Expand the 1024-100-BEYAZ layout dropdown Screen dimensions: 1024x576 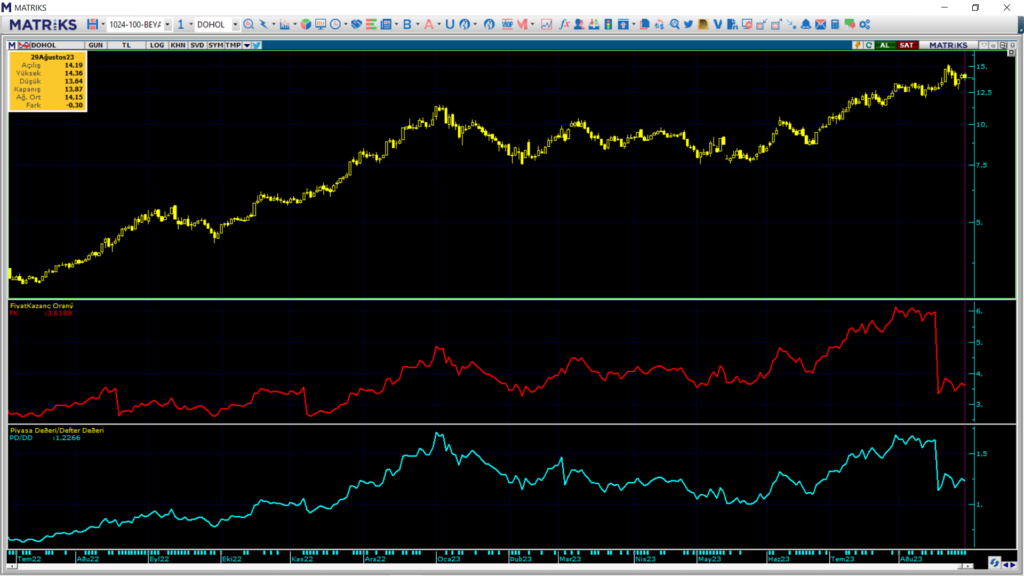tap(167, 24)
